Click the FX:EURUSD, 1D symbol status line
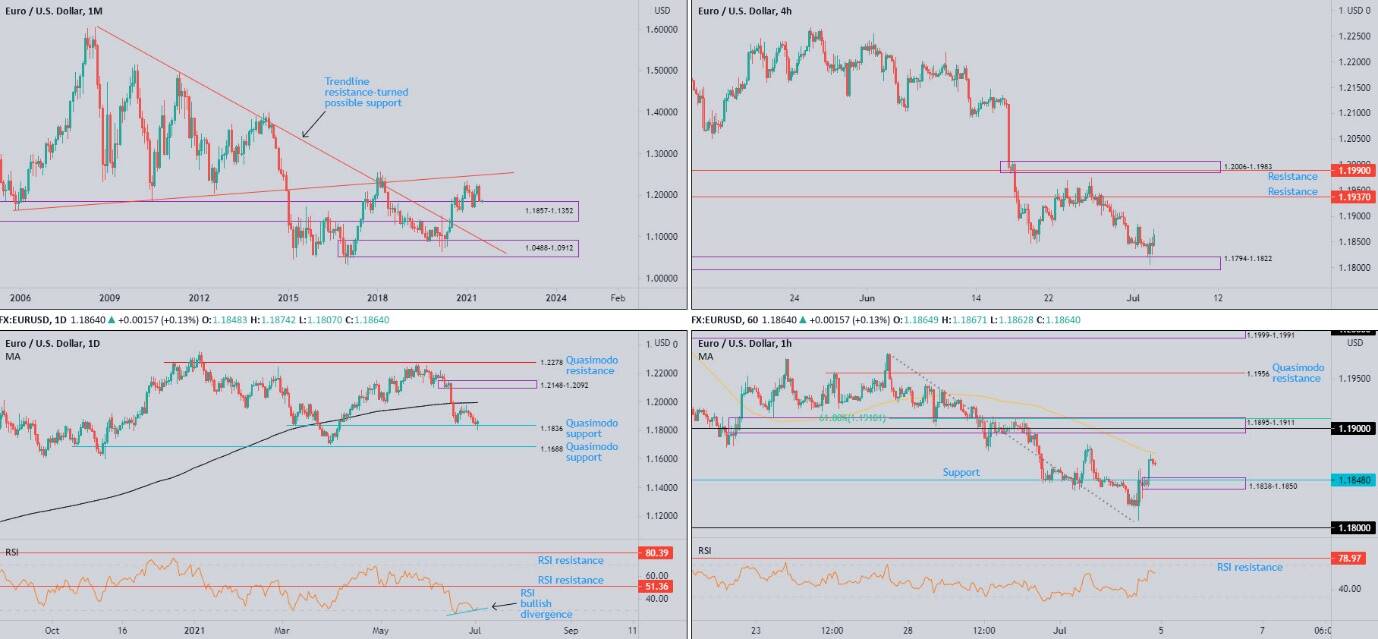Screen dimensions: 1378x639 point(194,320)
